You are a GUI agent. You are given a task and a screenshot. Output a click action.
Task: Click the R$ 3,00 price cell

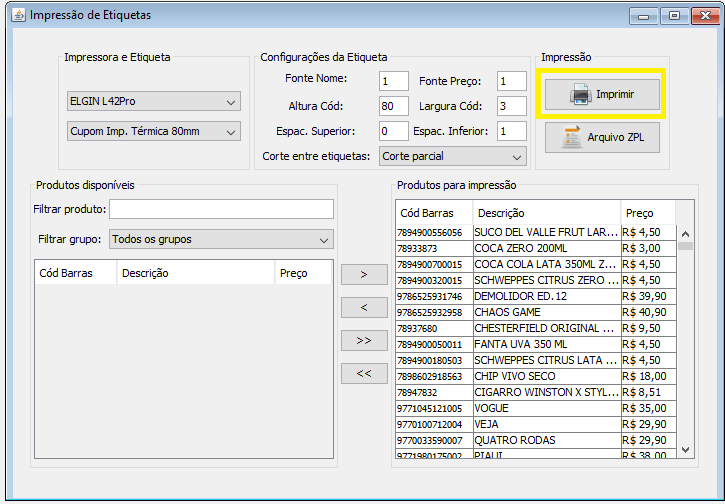pos(648,248)
